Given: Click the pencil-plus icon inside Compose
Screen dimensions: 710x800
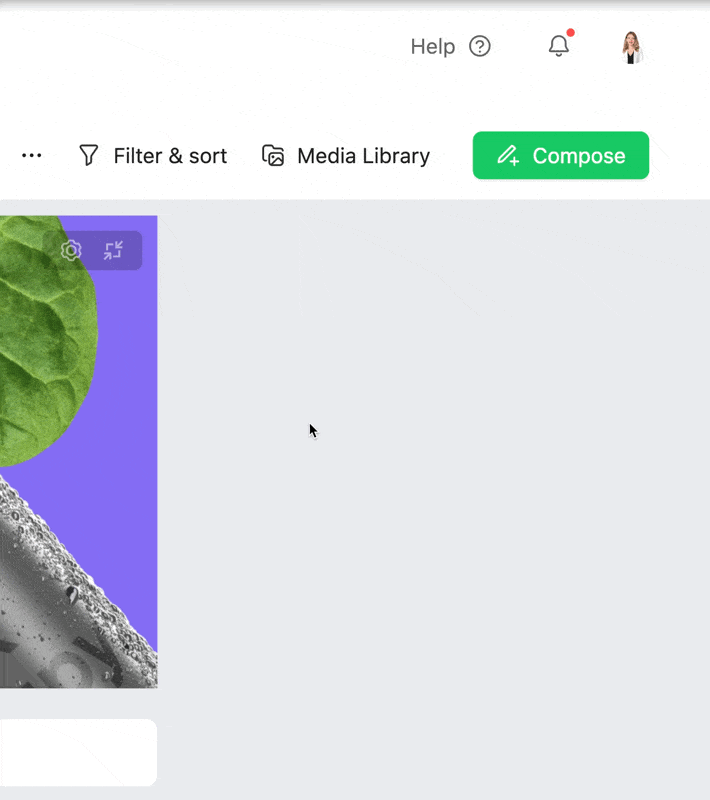Looking at the screenshot, I should tap(508, 155).
